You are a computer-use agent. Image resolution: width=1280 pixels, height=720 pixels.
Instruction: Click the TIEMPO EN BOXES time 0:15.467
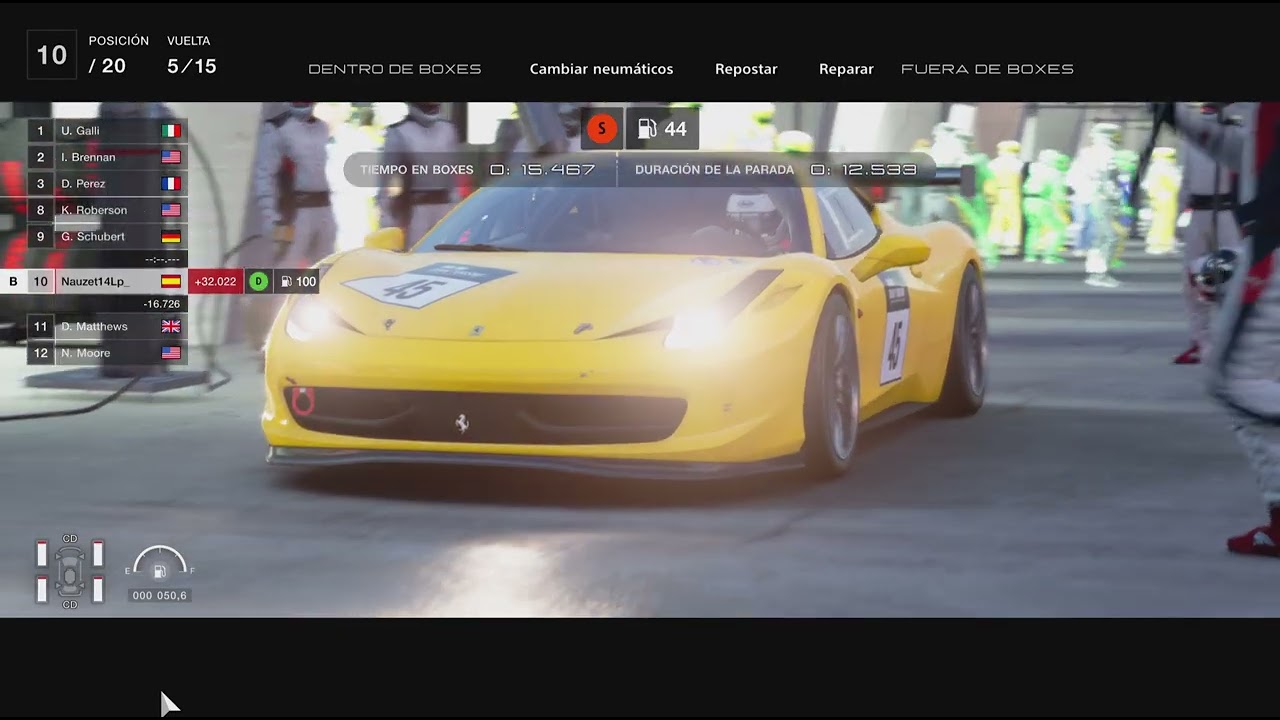(543, 170)
